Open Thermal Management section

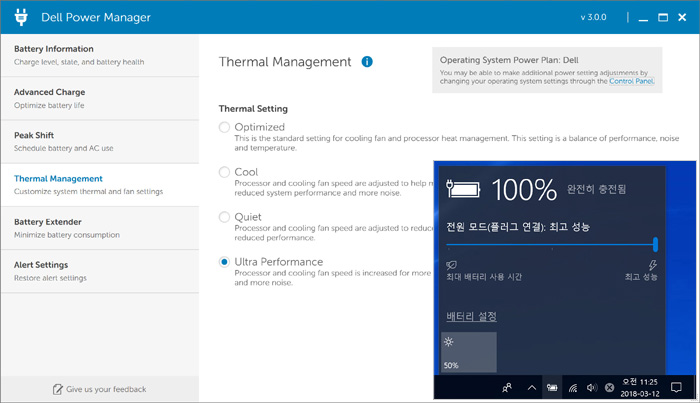click(100, 185)
